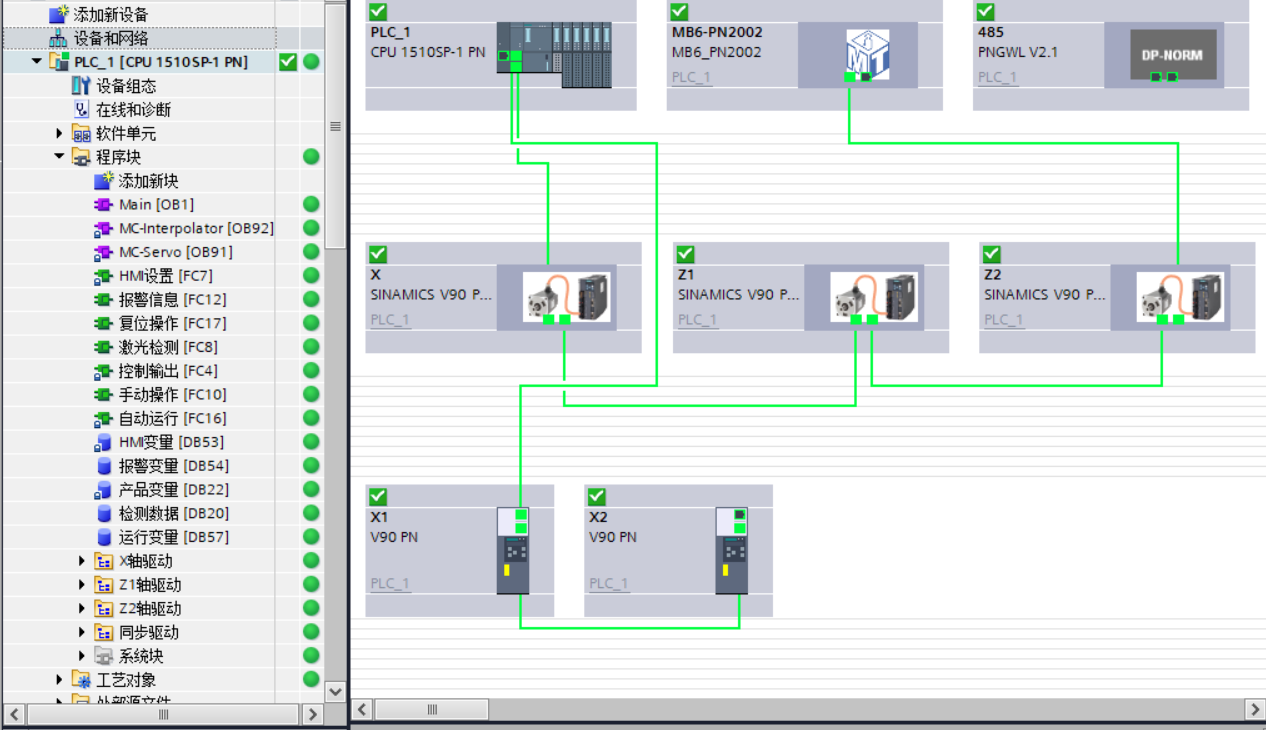Screen dimensions: 1266x730
Task: Open the Main [OB1] block
Action: [156, 205]
